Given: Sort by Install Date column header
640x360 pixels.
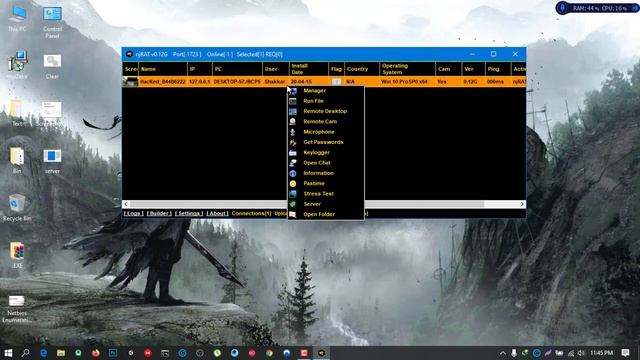Looking at the screenshot, I should coord(308,69).
